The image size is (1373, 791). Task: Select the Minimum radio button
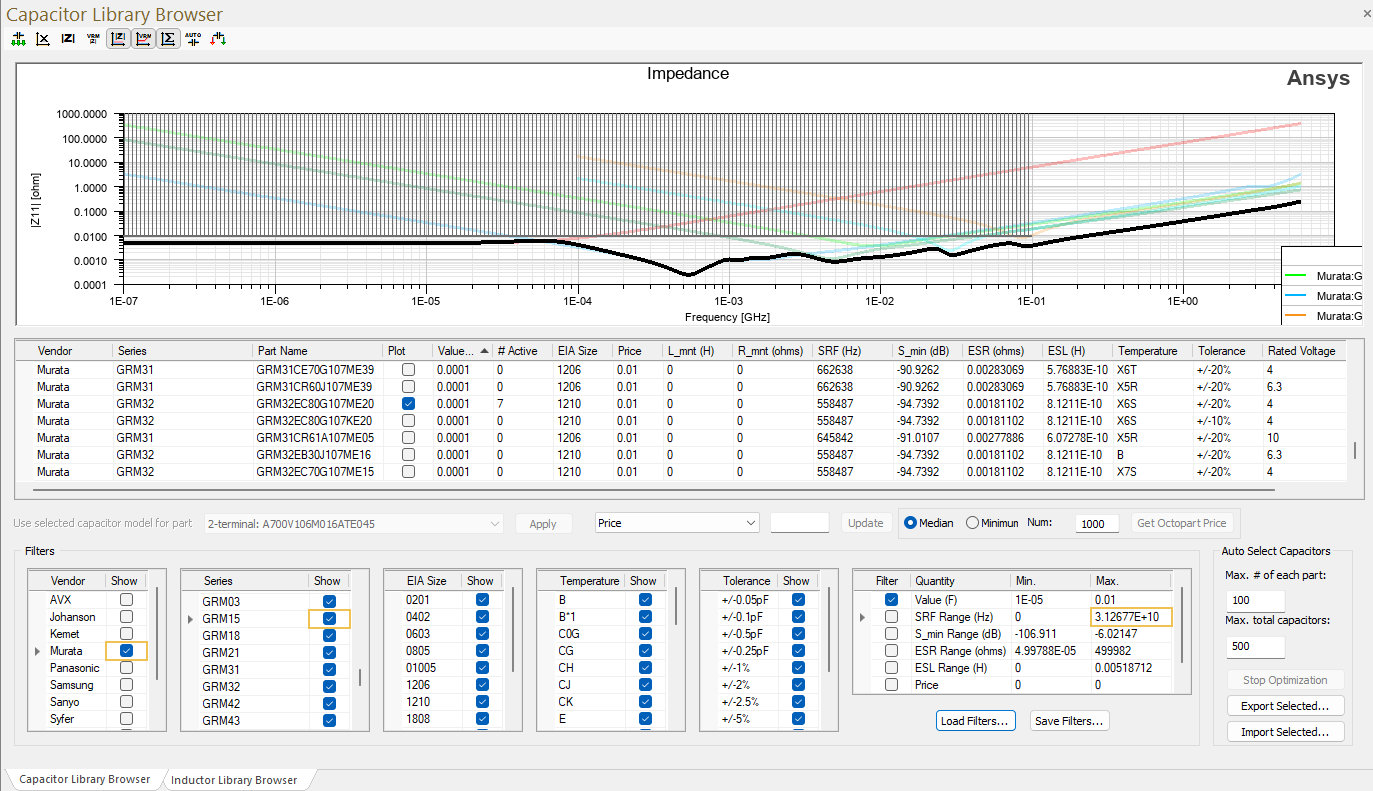click(972, 523)
